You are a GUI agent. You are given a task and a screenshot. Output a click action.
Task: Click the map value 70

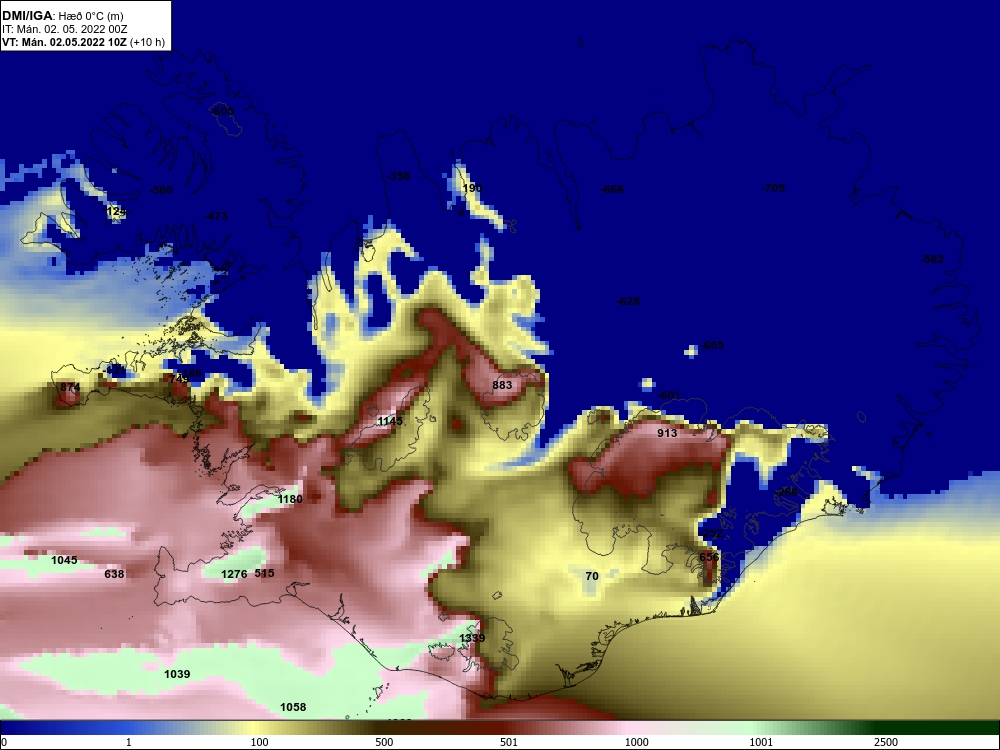[x=592, y=576]
